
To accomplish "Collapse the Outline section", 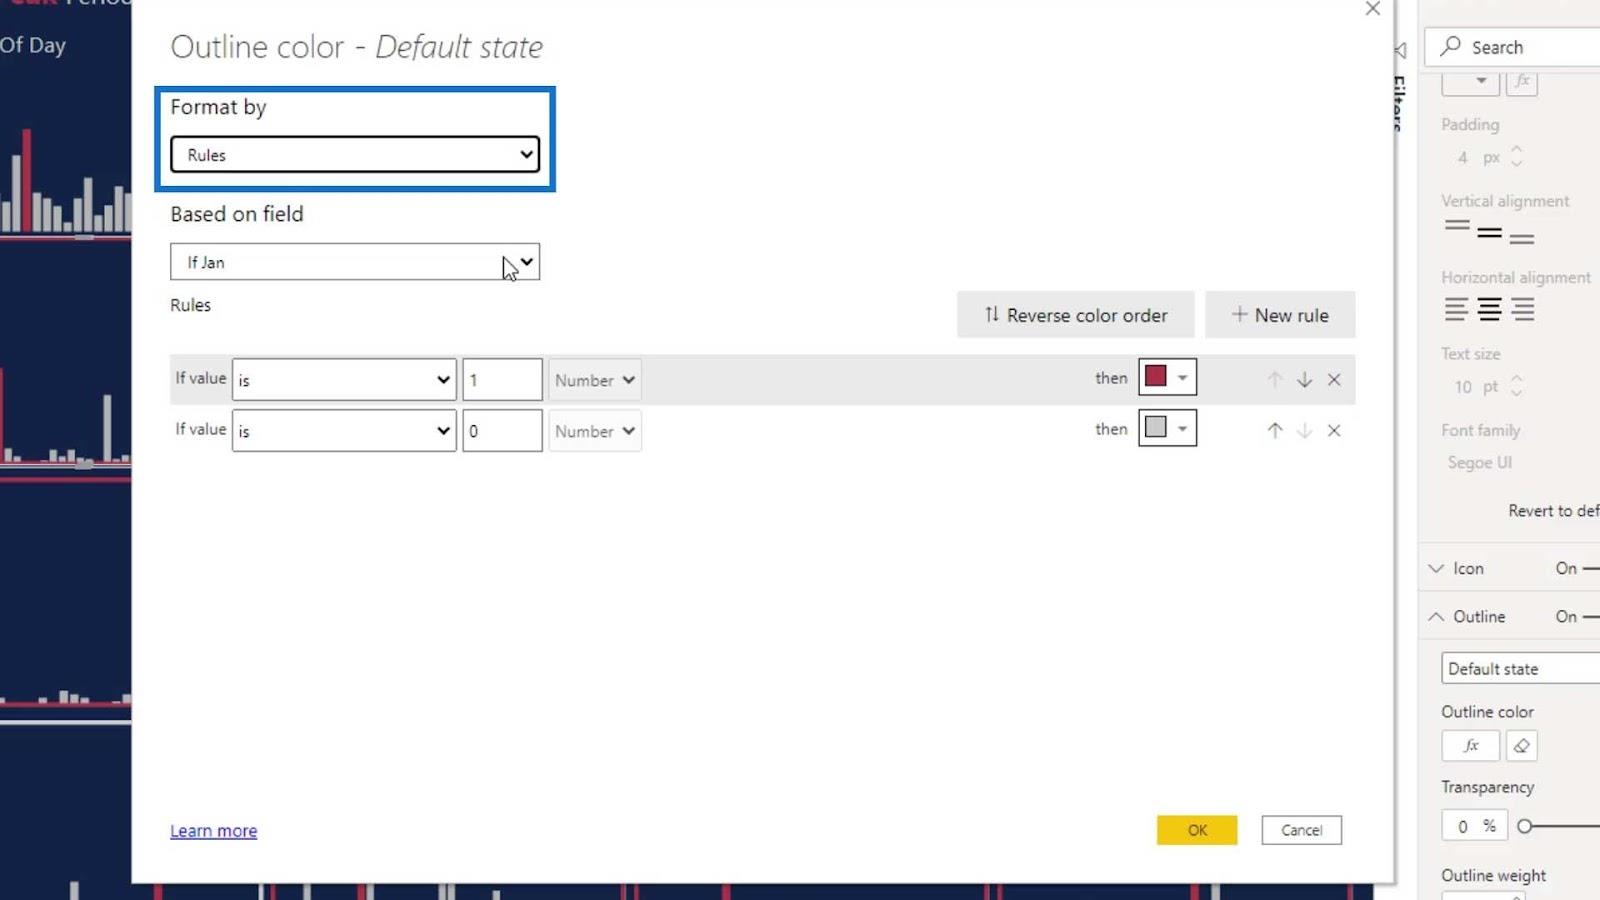I will (x=1436, y=616).
